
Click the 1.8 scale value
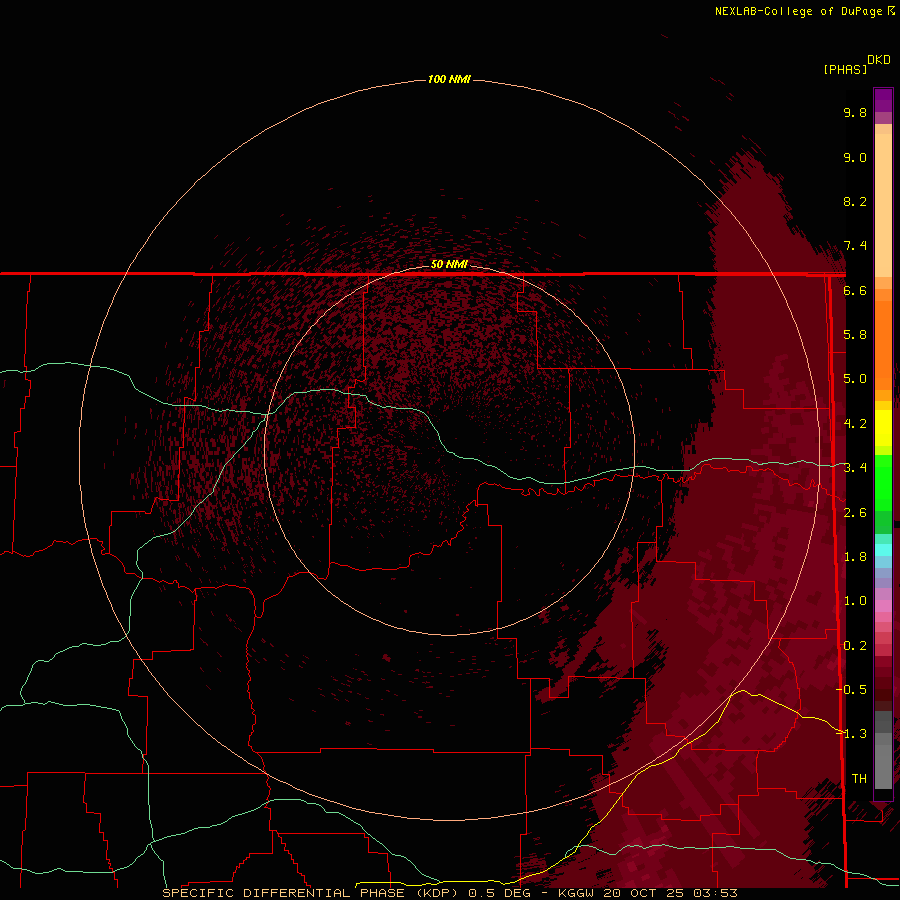click(855, 557)
